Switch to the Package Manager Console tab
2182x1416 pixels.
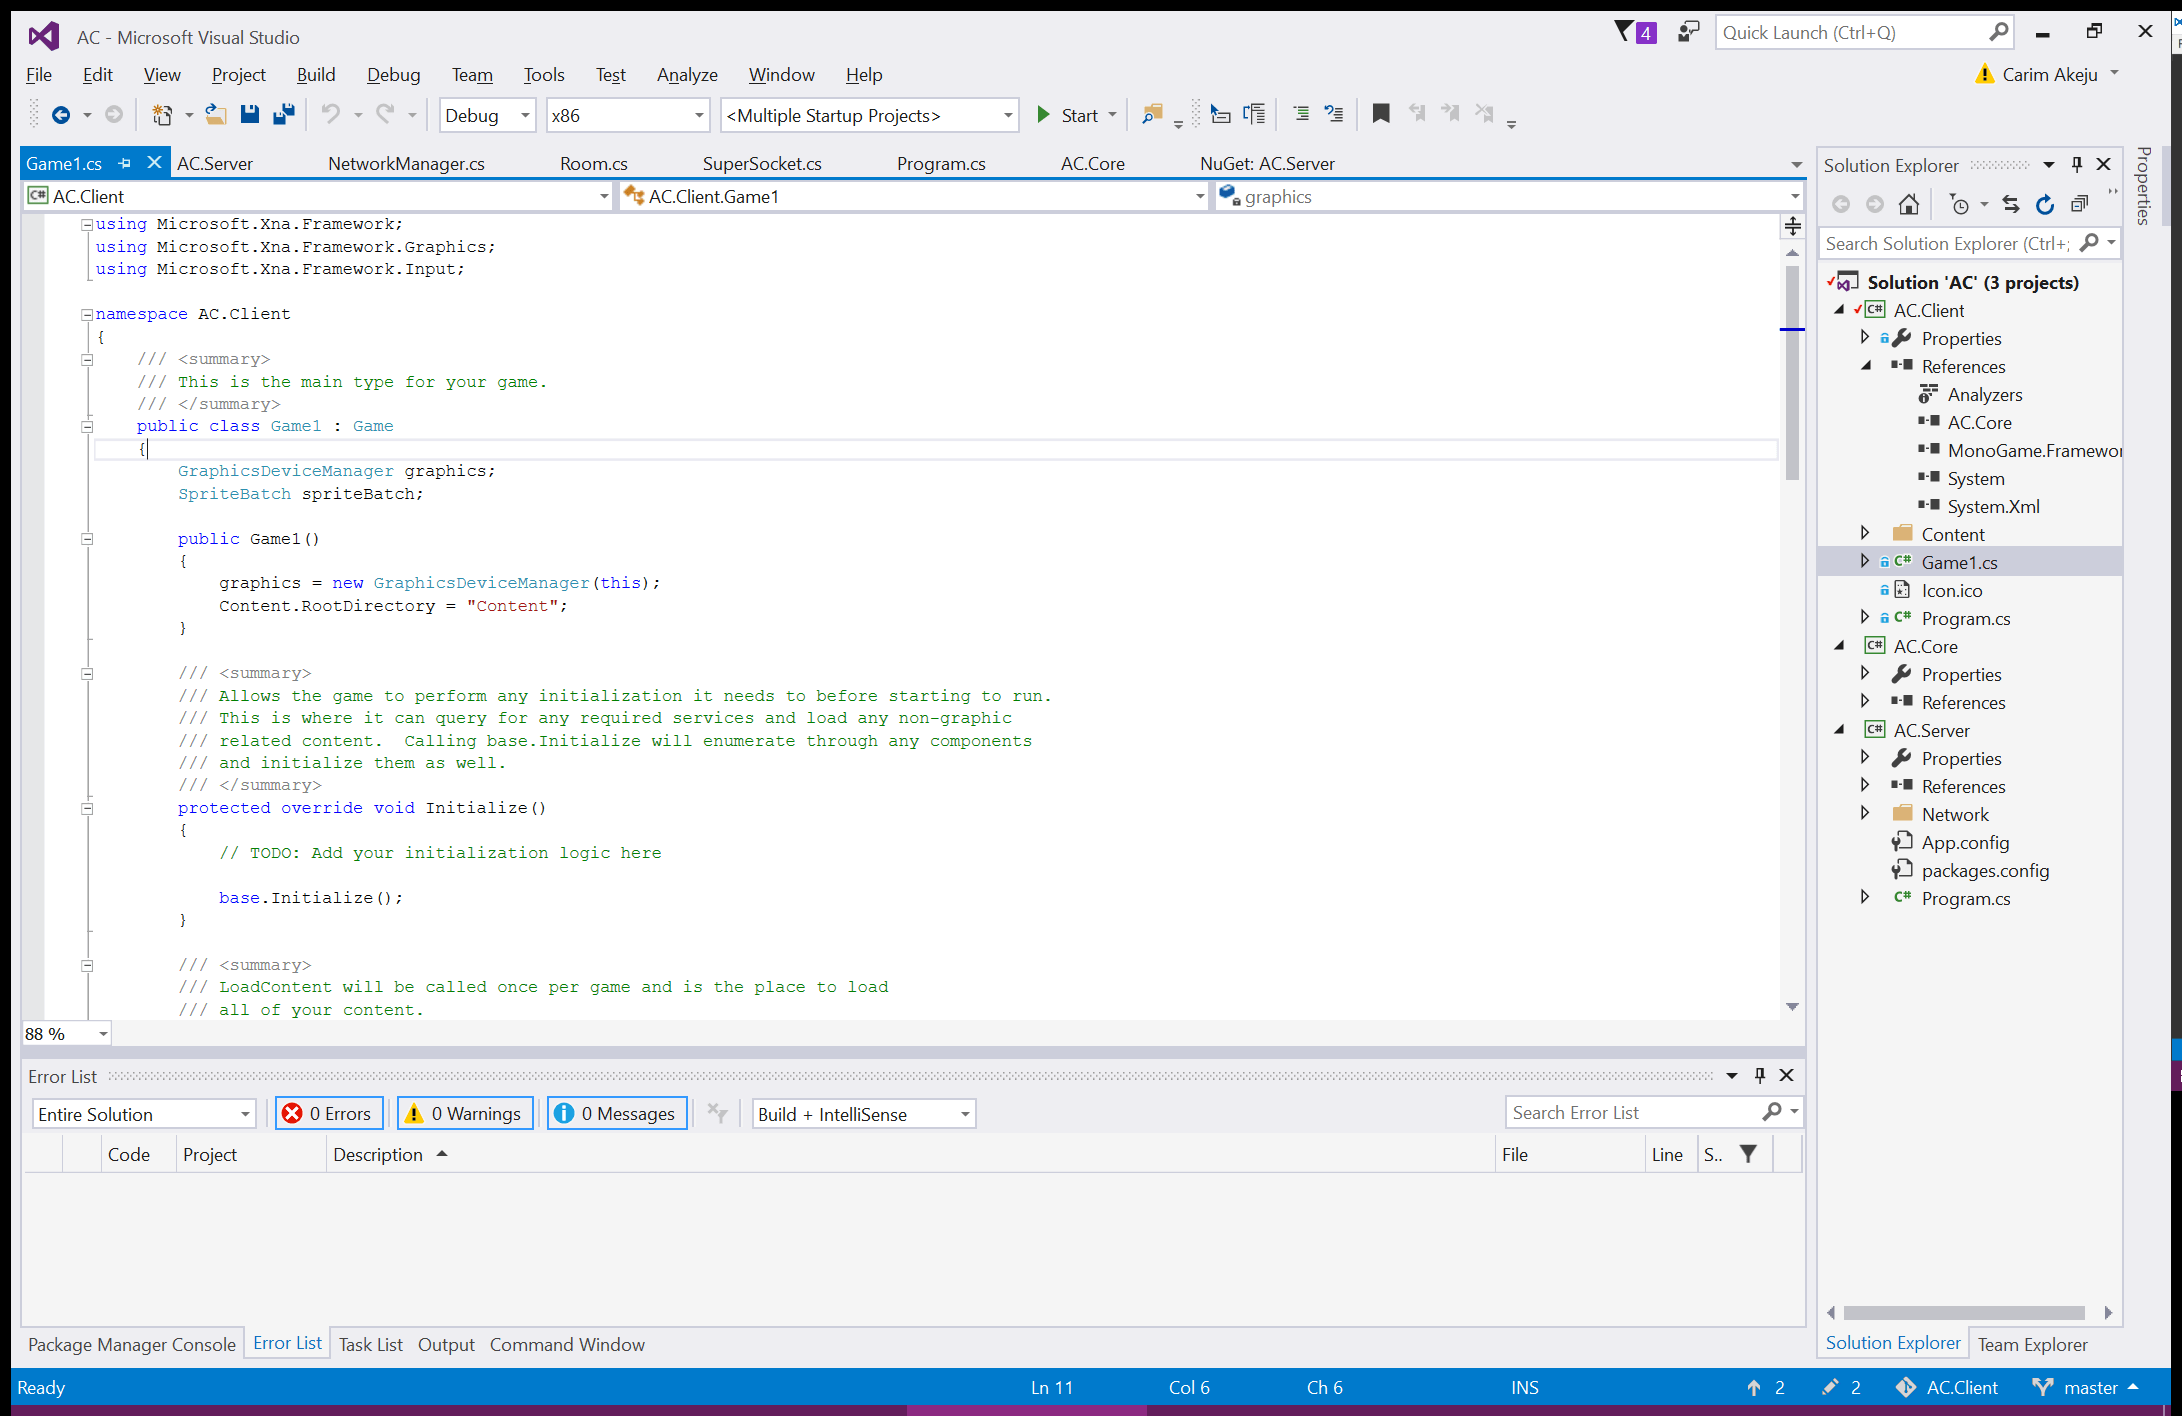pos(132,1345)
